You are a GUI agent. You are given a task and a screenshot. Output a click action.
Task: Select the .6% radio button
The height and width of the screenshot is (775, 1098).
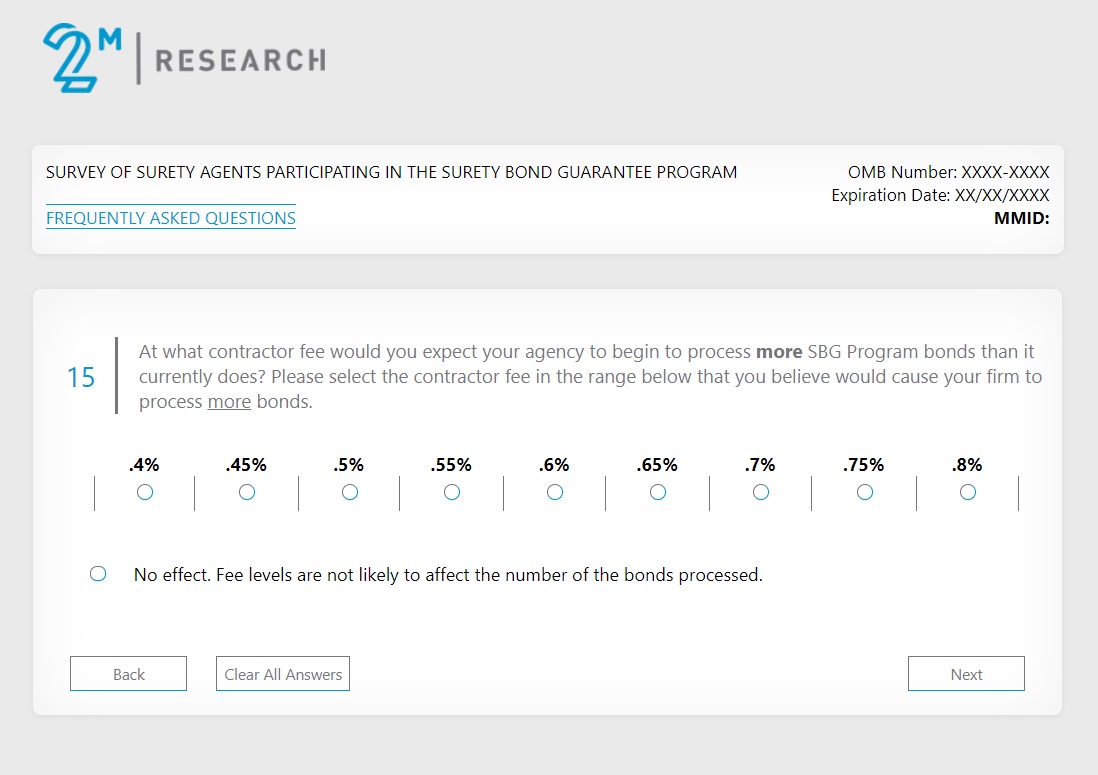[x=555, y=492]
